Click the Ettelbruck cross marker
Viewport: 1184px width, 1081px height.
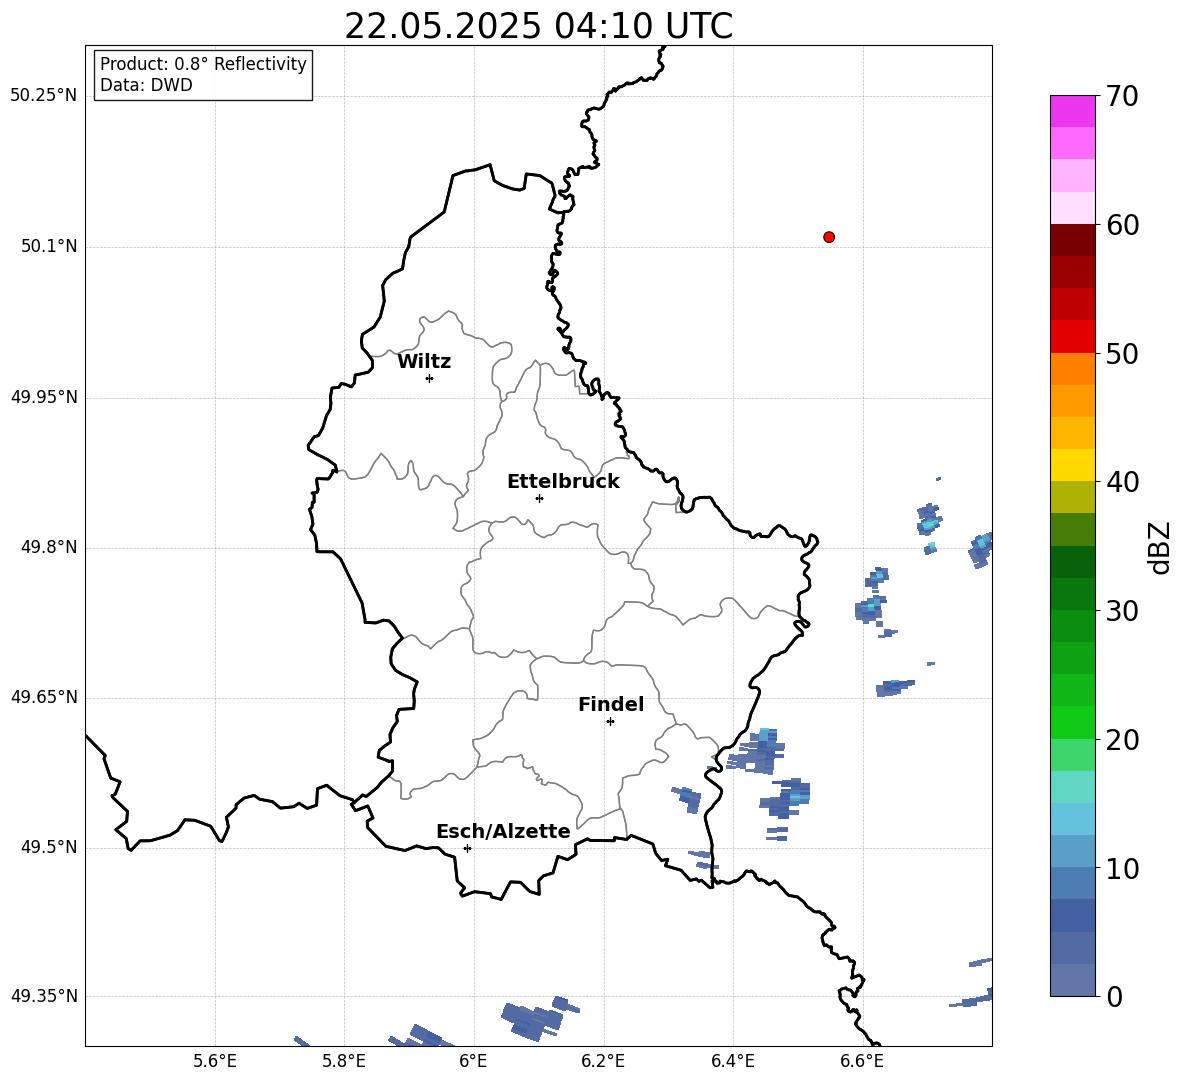[x=539, y=498]
